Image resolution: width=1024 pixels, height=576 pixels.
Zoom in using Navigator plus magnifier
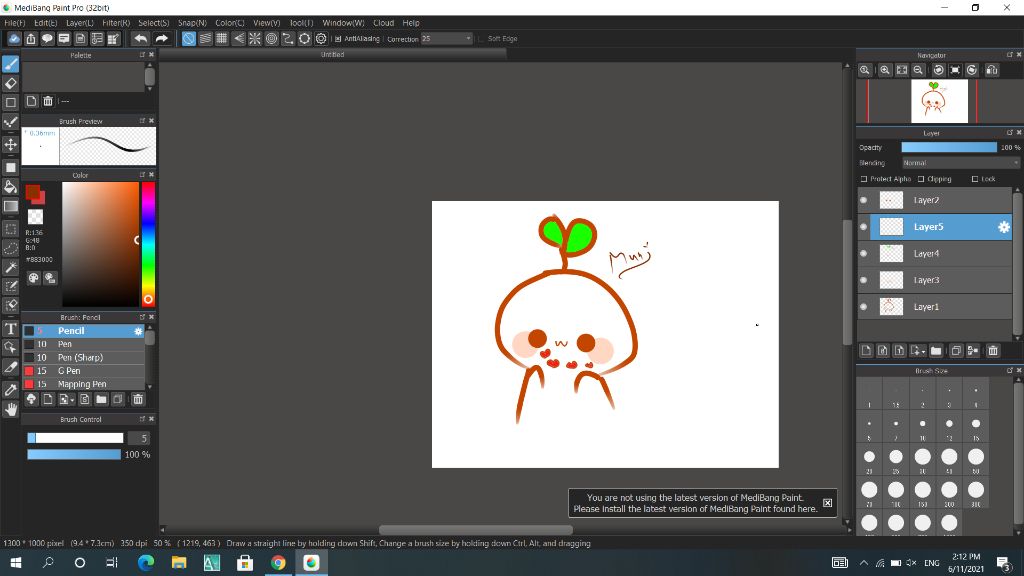tap(885, 70)
